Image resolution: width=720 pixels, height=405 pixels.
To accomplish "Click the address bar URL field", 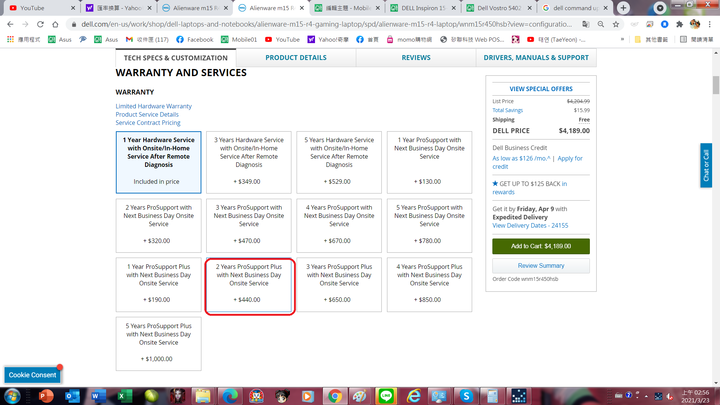I will click(x=326, y=24).
